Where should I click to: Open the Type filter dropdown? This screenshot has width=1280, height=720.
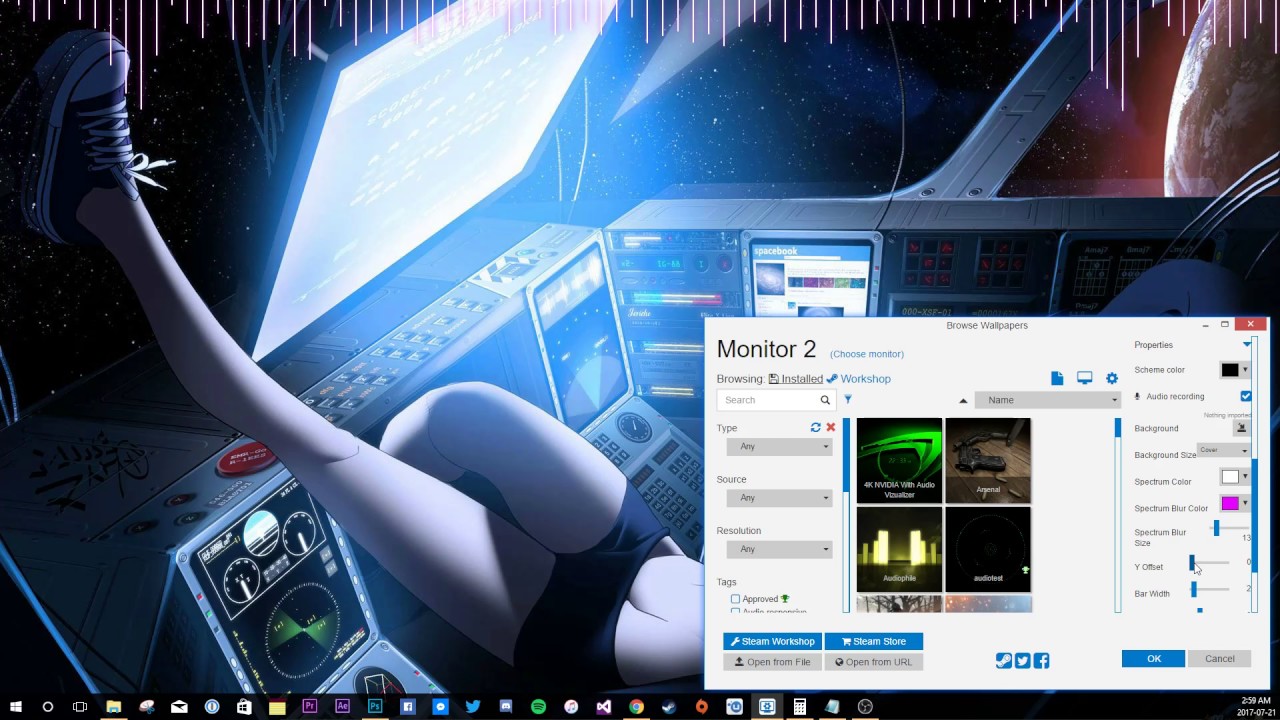(x=779, y=446)
